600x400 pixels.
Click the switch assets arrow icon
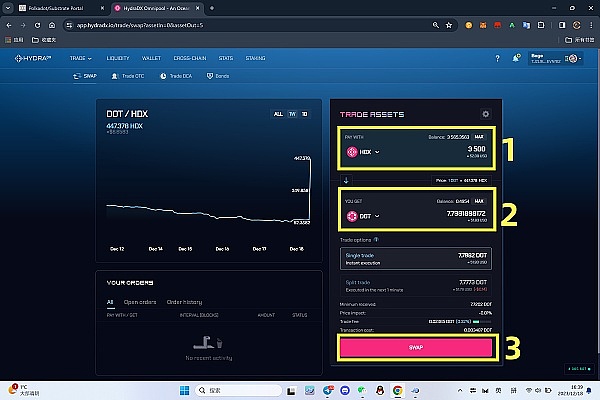tap(346, 180)
